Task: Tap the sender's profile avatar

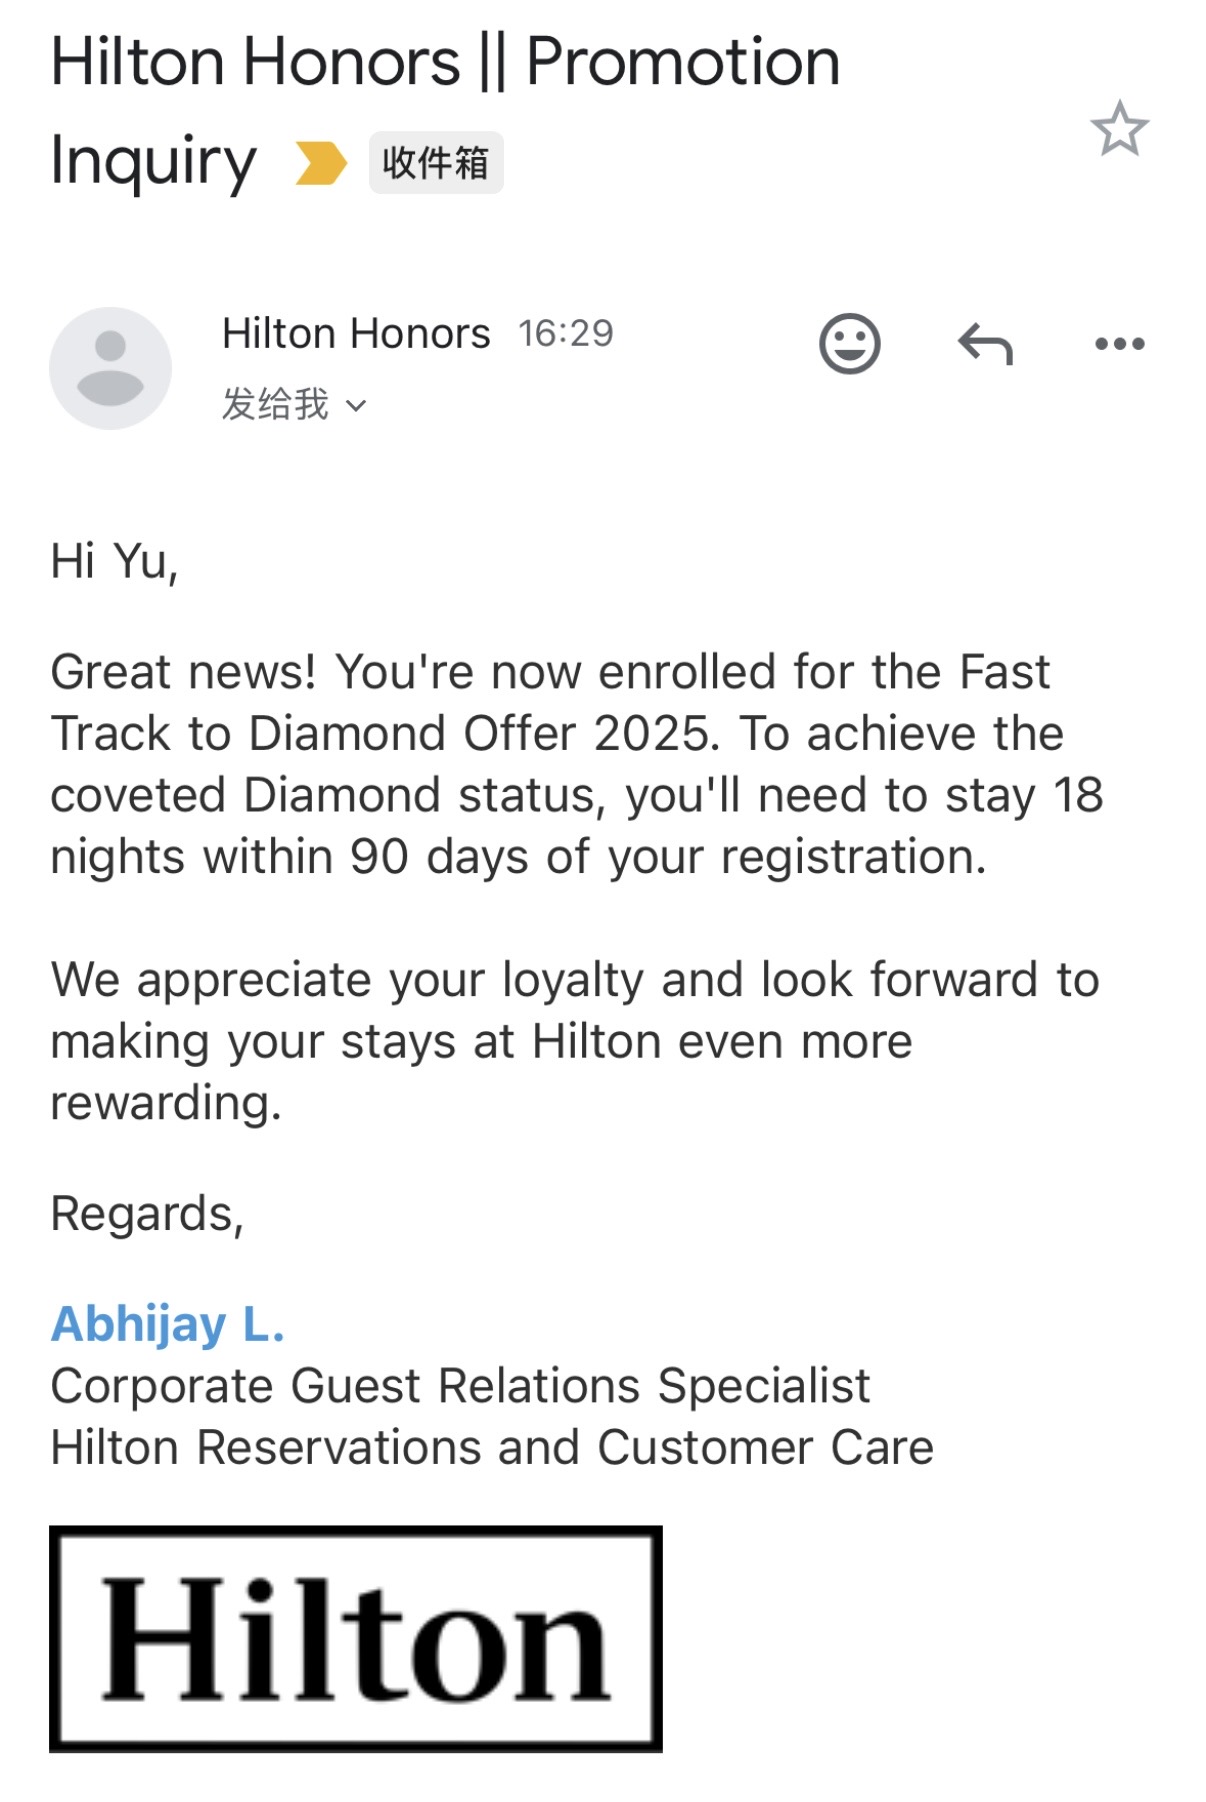Action: pos(110,368)
